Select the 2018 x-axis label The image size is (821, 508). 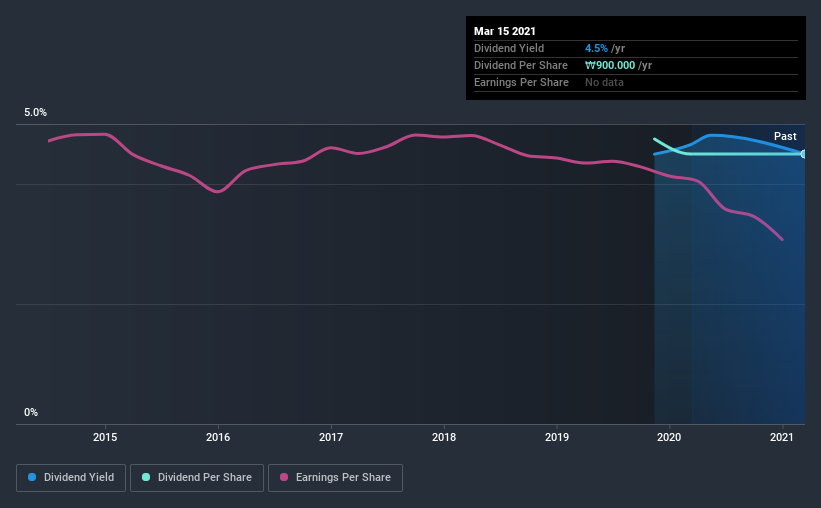click(x=444, y=437)
